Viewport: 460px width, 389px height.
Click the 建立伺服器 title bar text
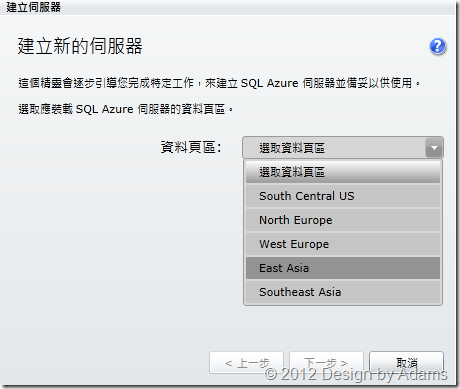[x=34, y=7]
